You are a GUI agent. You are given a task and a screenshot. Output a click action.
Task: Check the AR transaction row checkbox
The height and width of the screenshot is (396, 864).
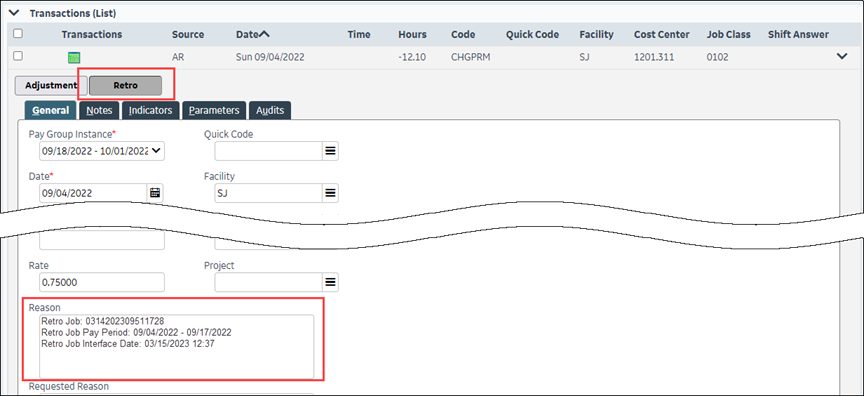[18, 56]
